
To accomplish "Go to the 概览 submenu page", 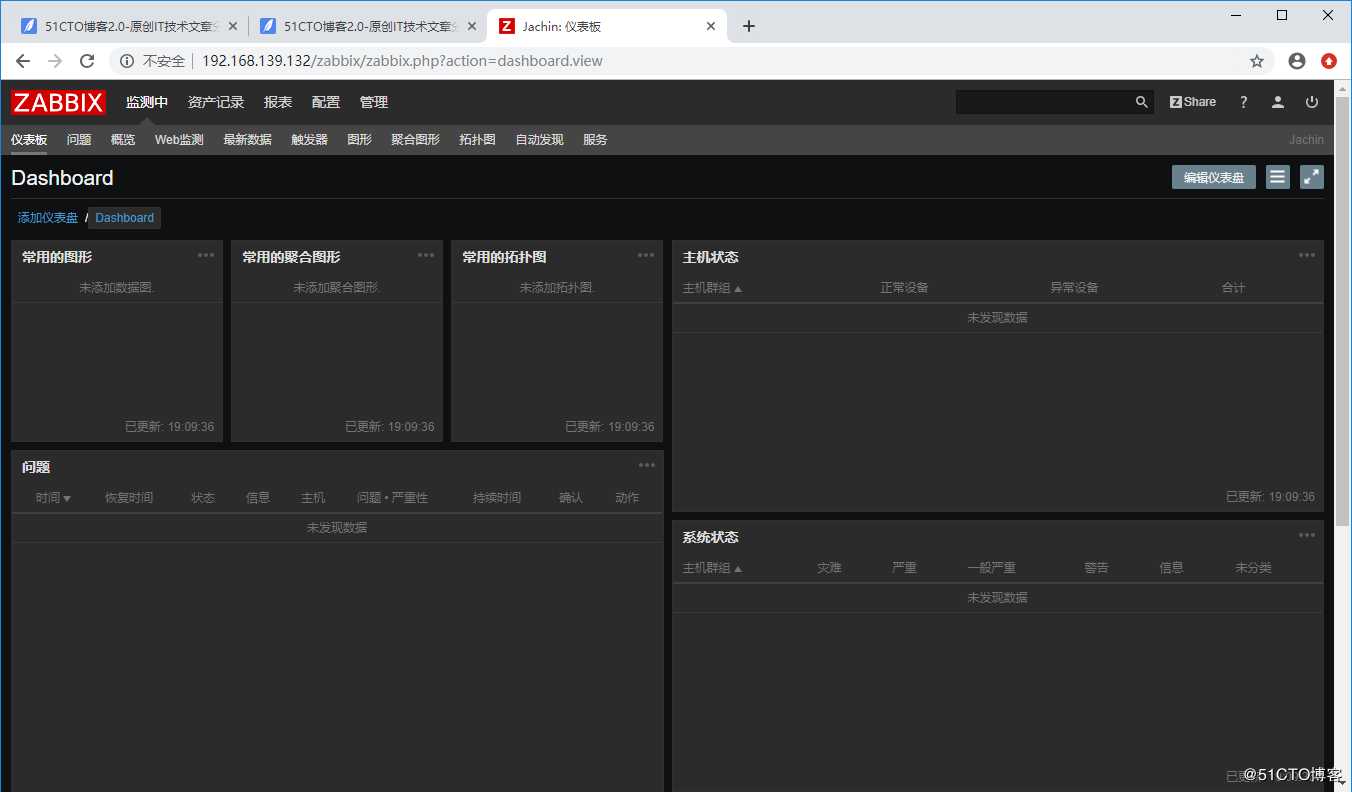I will point(123,140).
